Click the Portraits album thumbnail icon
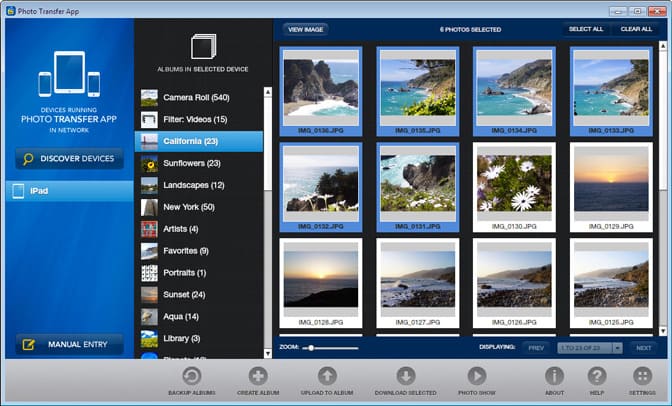This screenshot has width=672, height=406. [149, 273]
